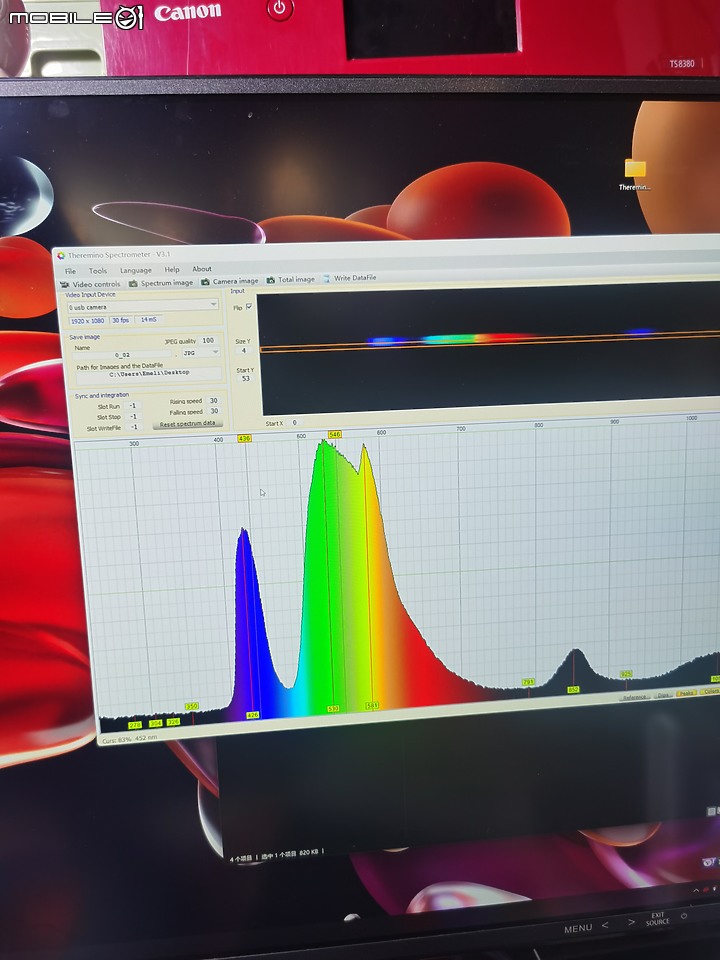The height and width of the screenshot is (960, 720).
Task: Click the Rising speed value field
Action: pos(214,400)
